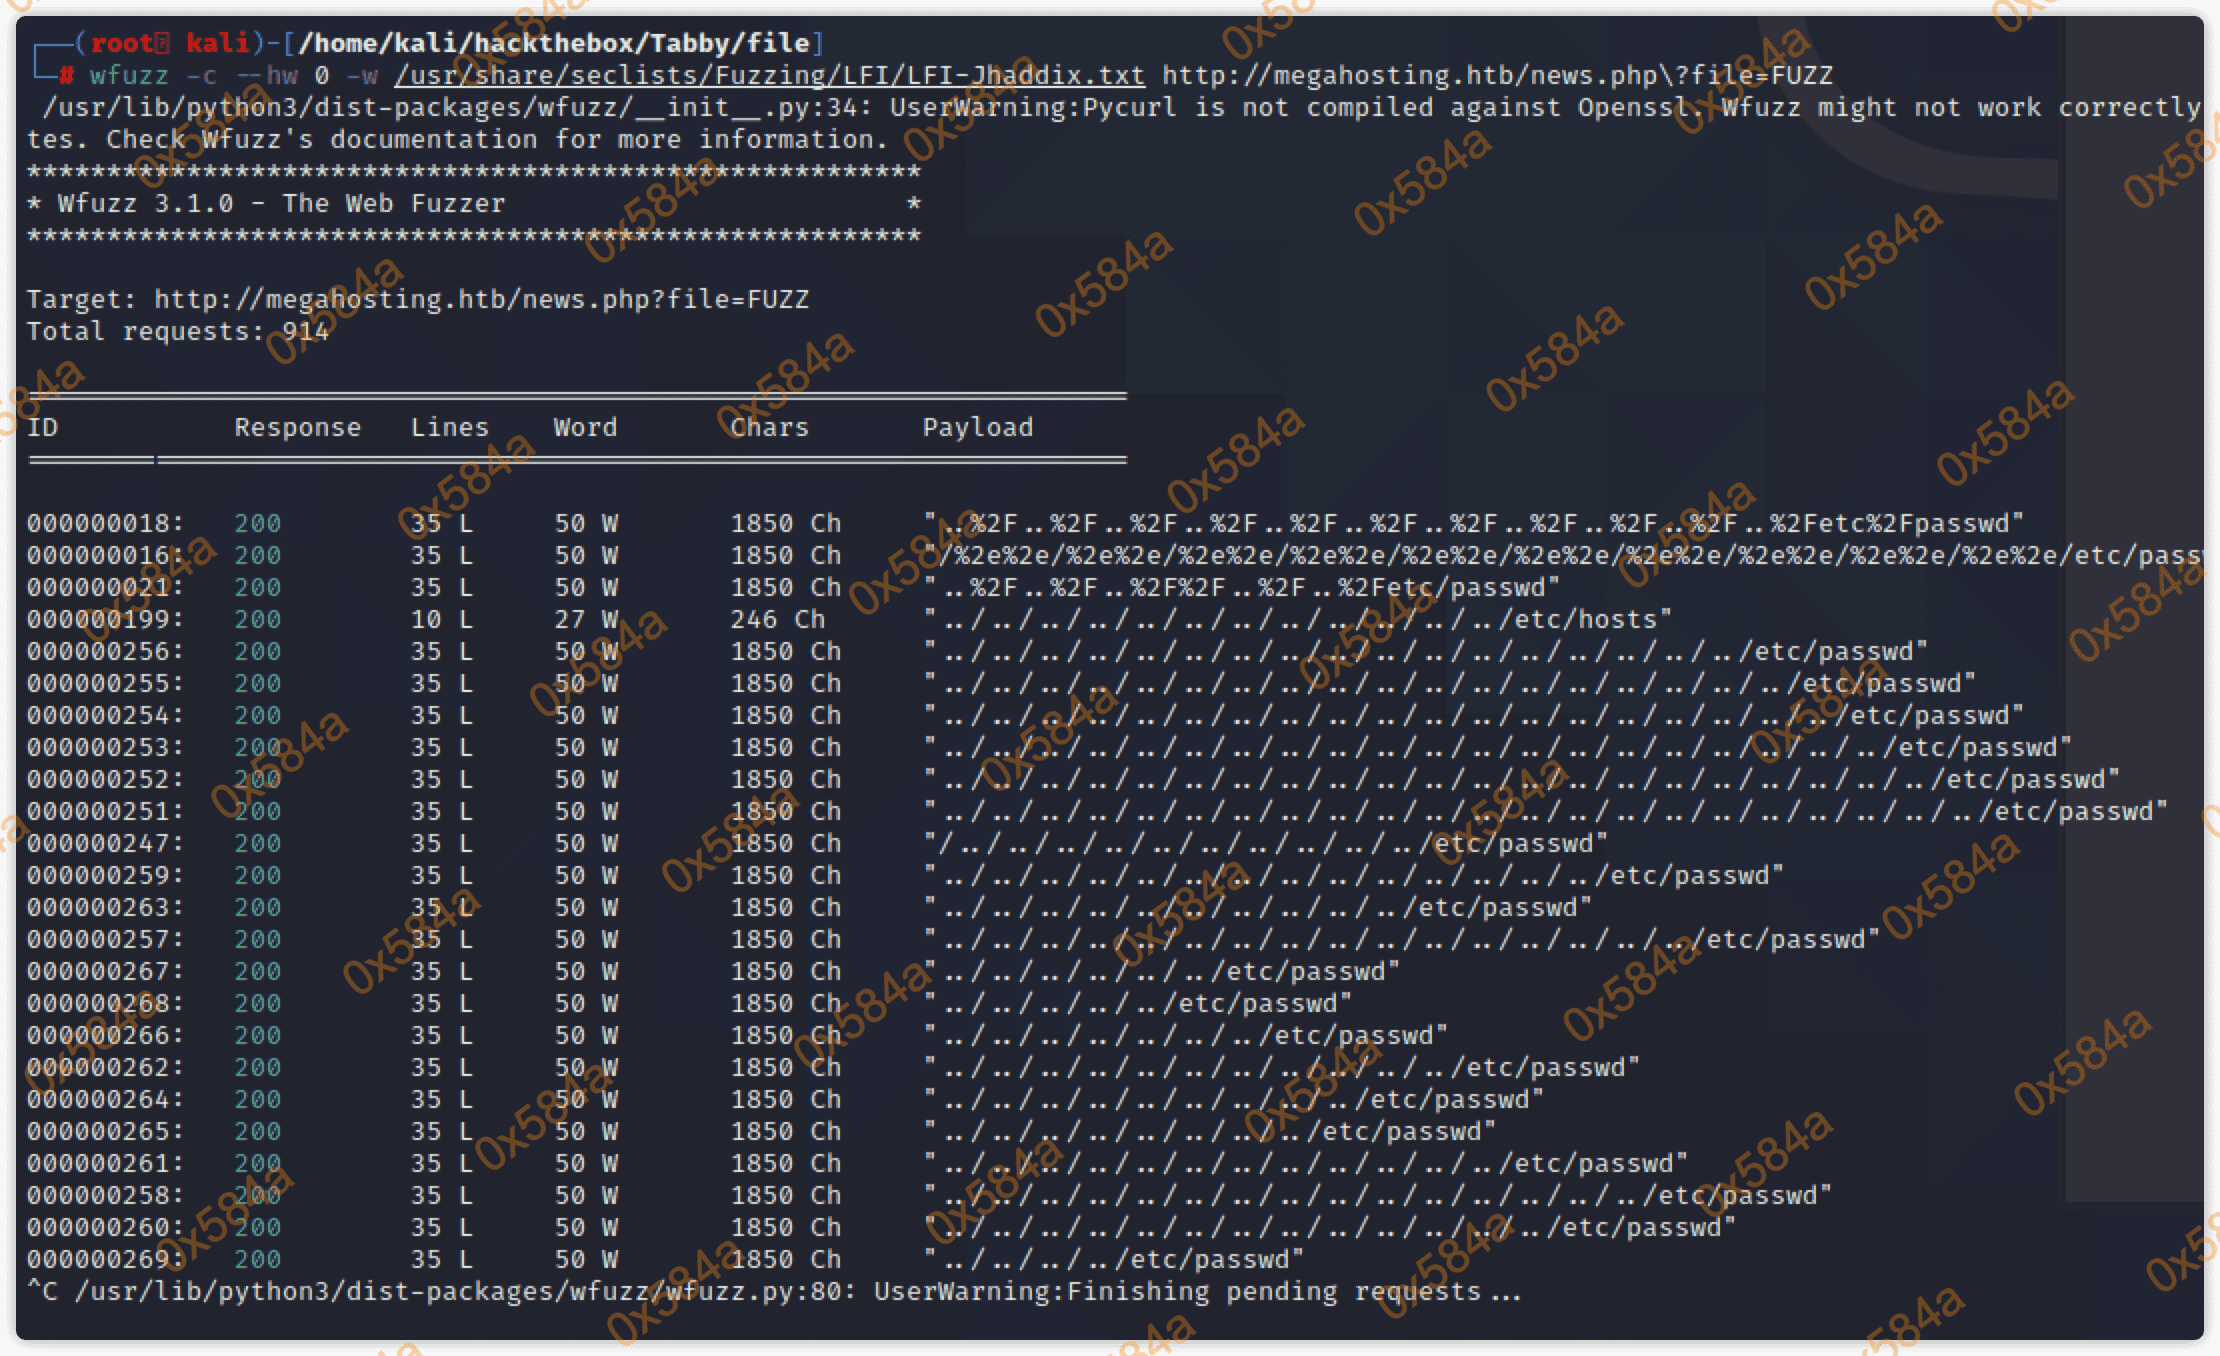Click the Lines column header
2220x1356 pixels.
coord(449,427)
